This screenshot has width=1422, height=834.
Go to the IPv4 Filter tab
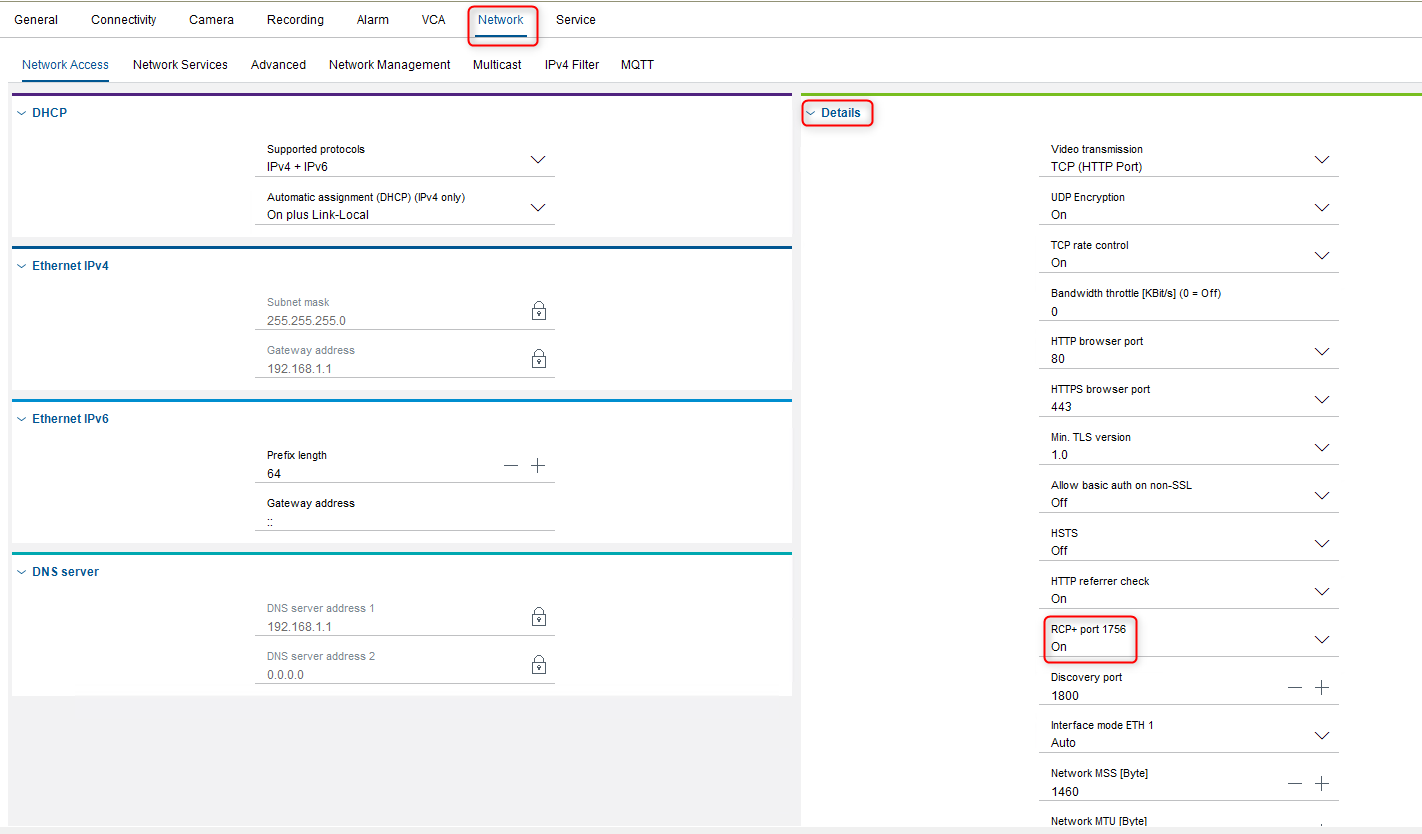coord(572,65)
